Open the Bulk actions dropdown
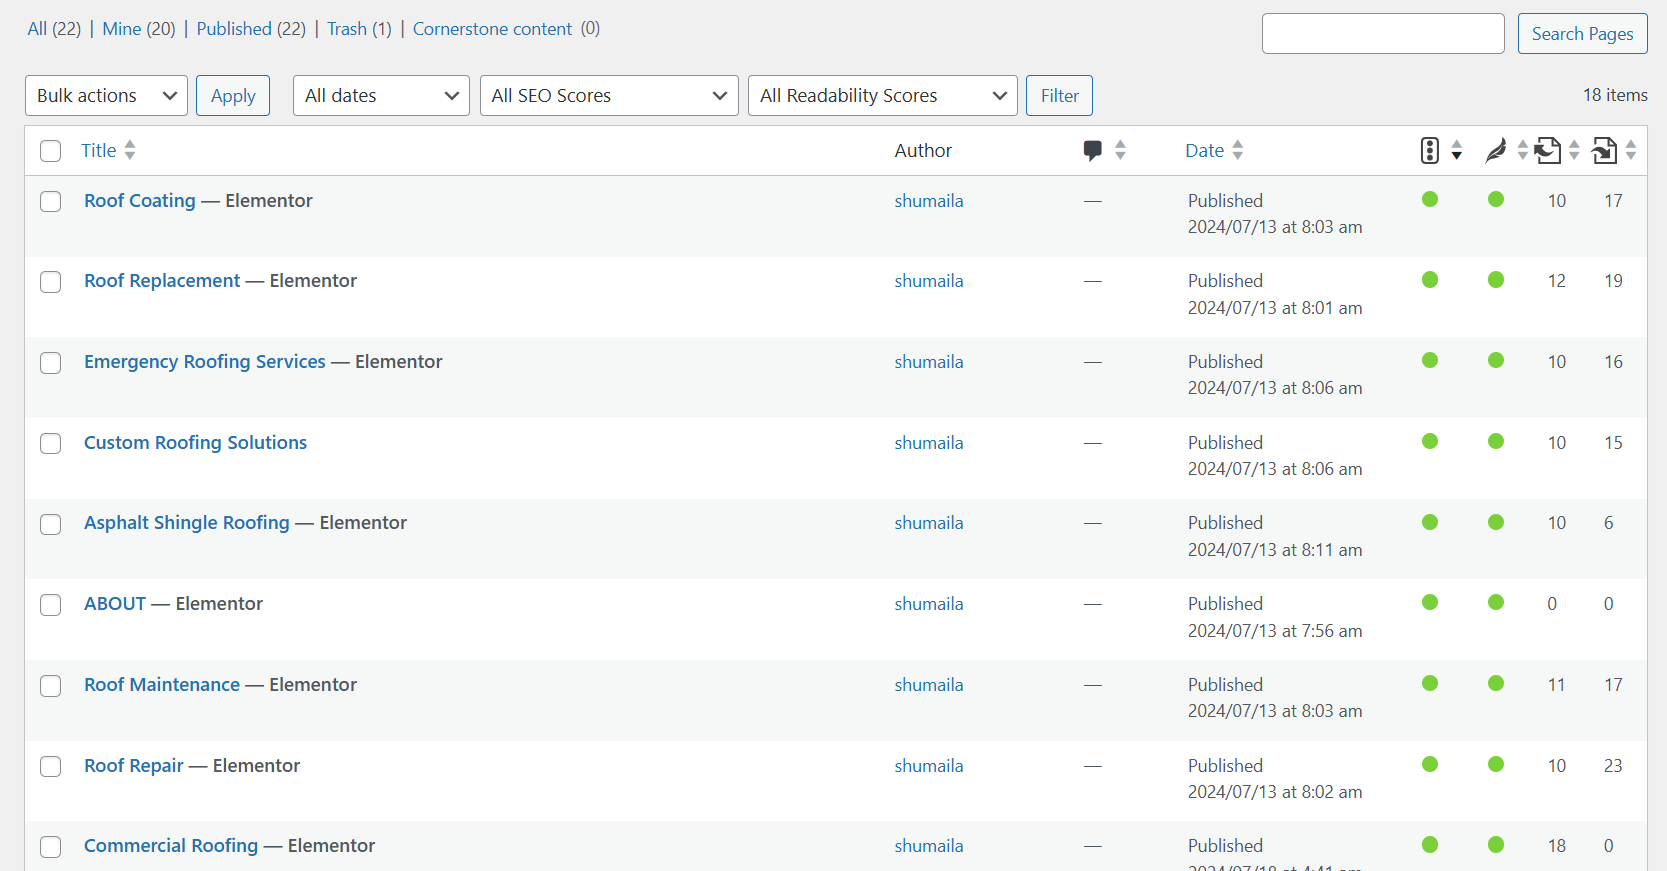 pyautogui.click(x=106, y=96)
